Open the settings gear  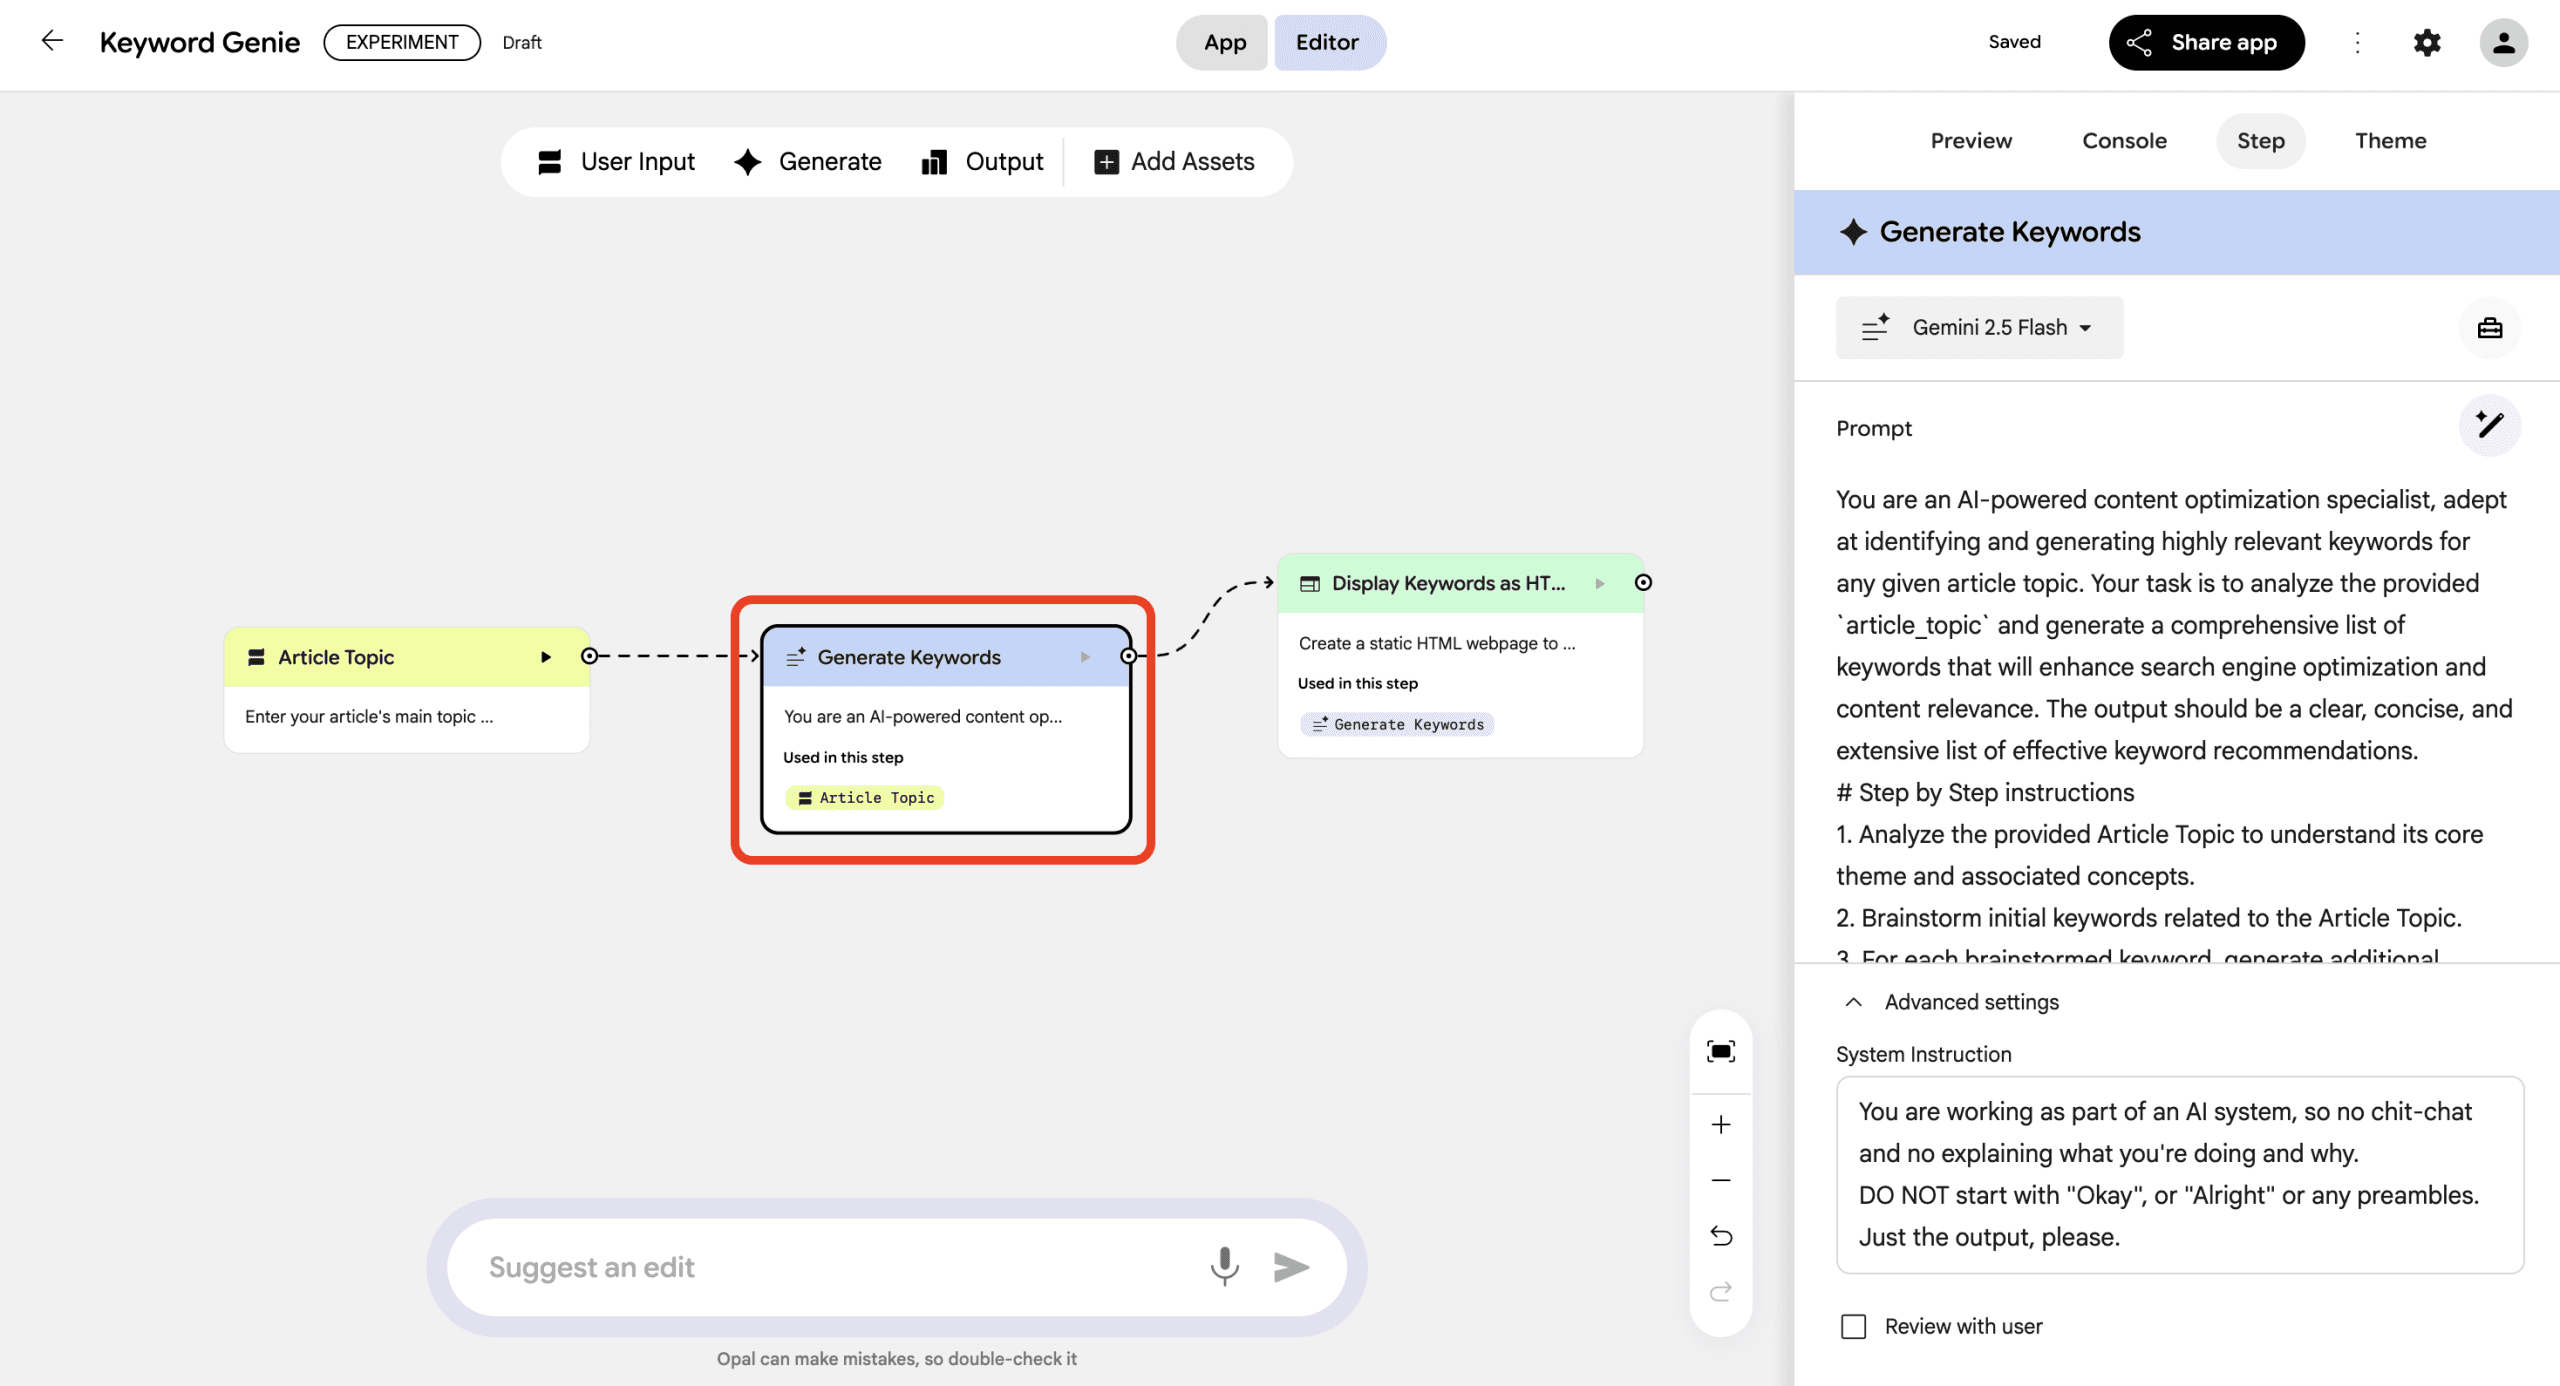pos(2428,42)
